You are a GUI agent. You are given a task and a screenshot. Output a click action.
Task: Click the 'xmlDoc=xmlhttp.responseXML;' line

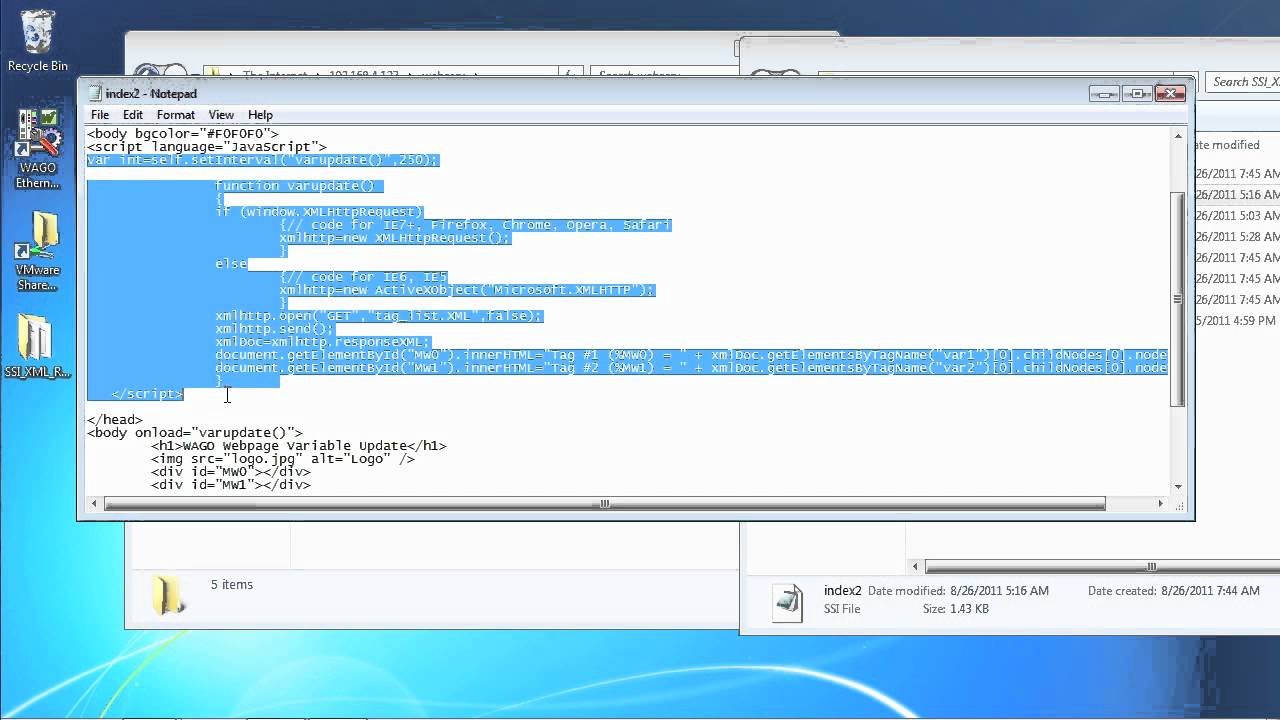point(323,341)
